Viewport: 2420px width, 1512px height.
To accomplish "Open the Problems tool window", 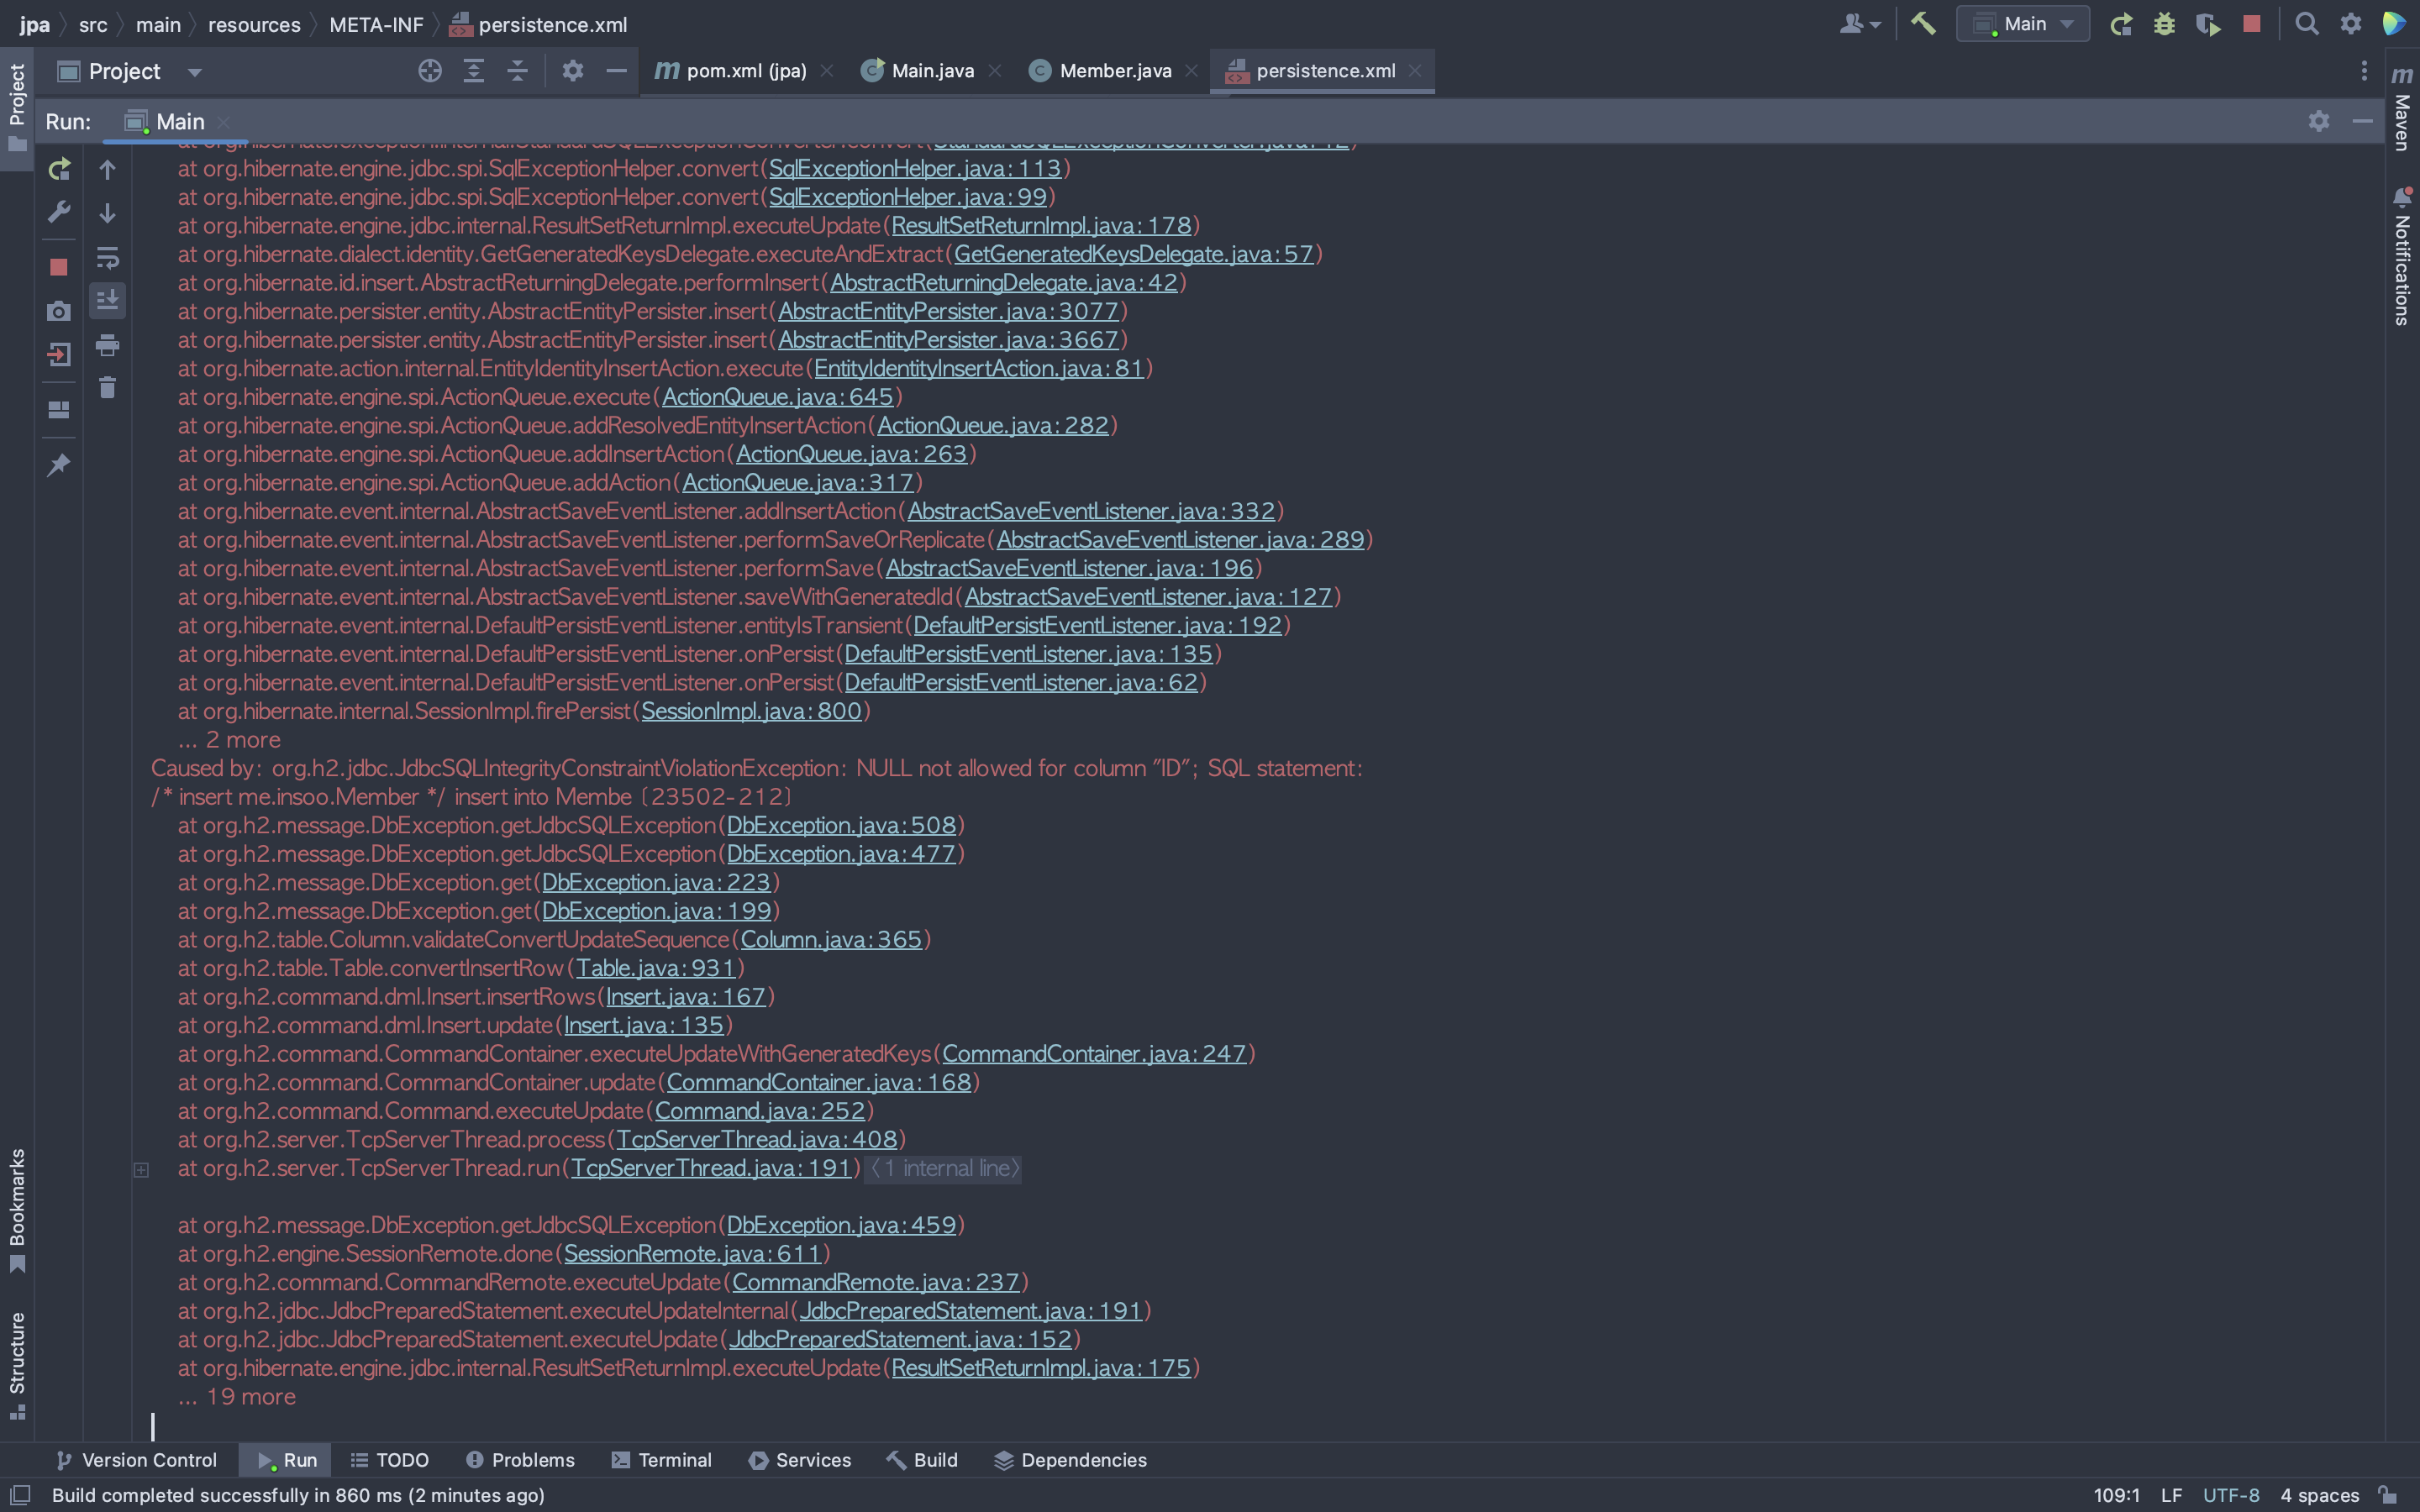I will coord(520,1460).
